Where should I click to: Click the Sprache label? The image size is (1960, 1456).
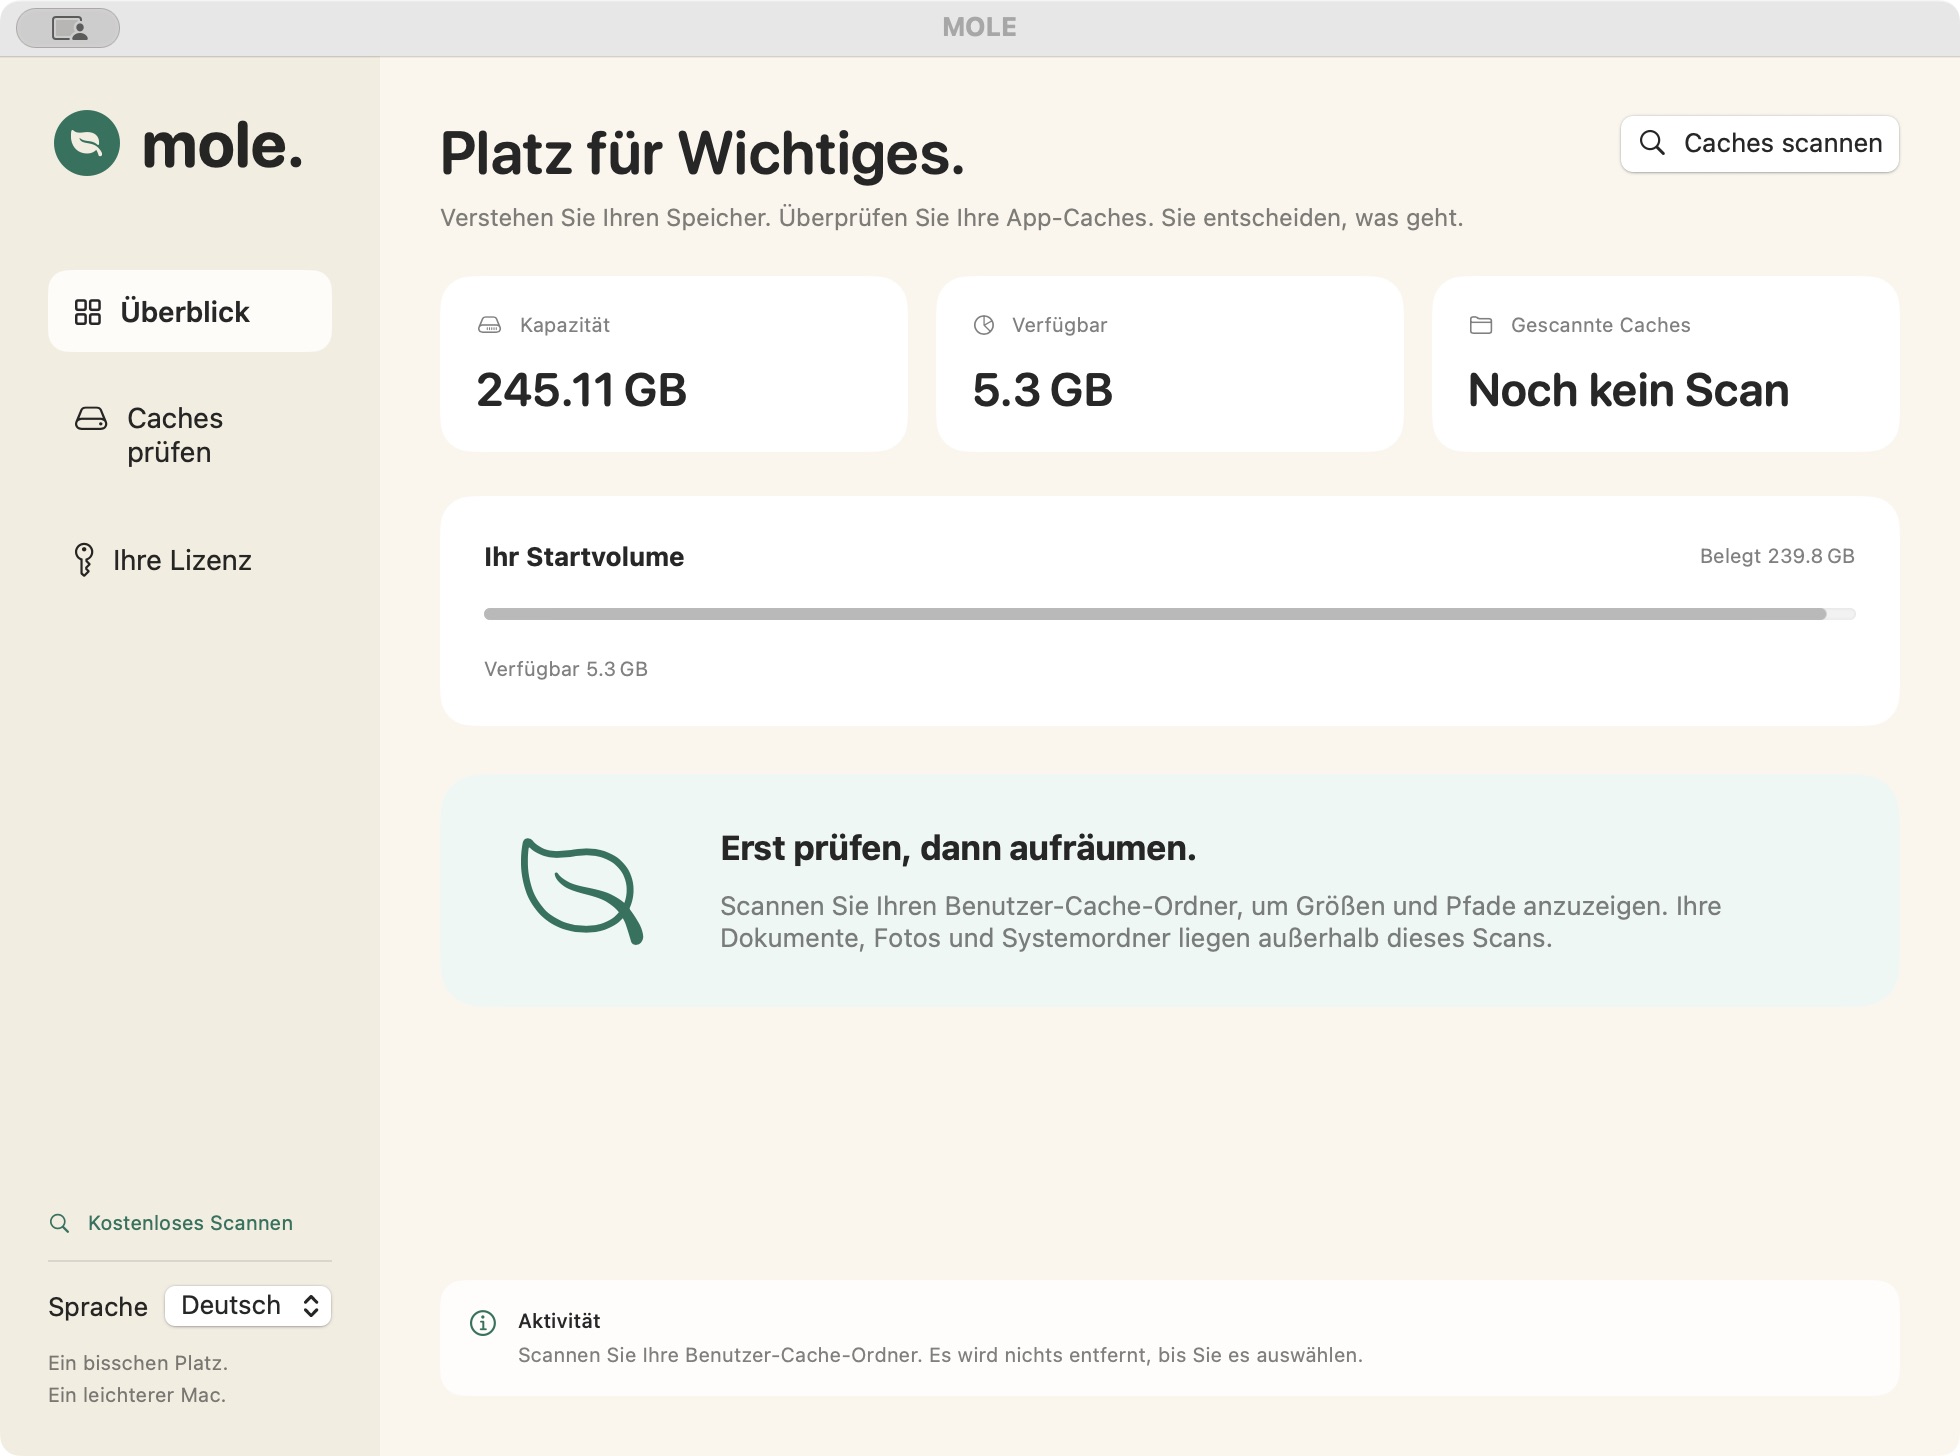tap(98, 1307)
